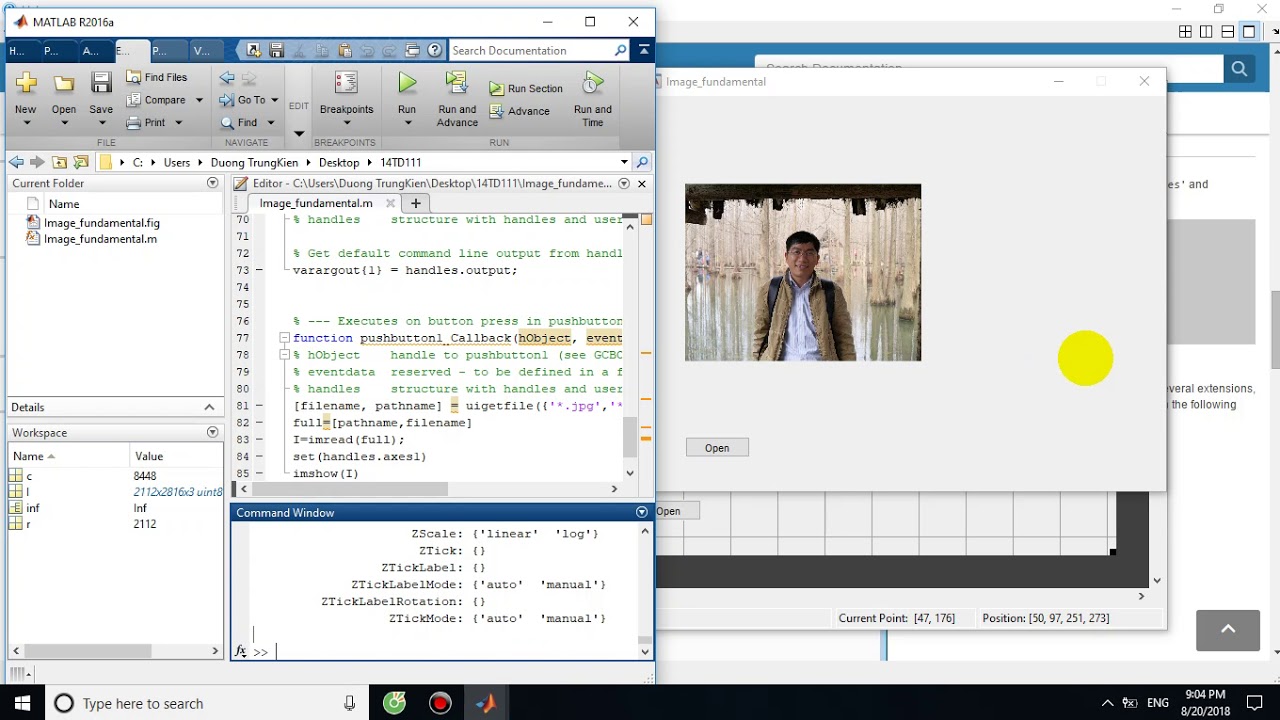Screen dimensions: 1280x720
Task: Expand the EDIT section arrow
Action: 299,133
